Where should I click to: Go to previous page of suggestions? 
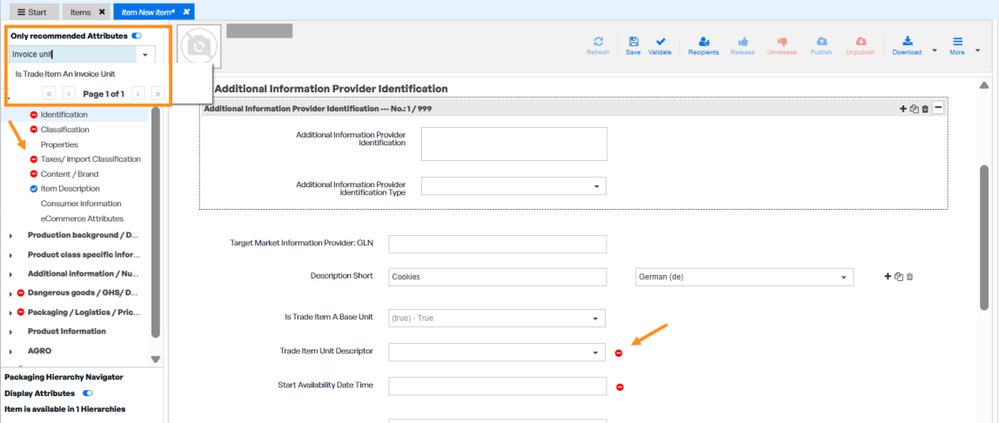(69, 94)
